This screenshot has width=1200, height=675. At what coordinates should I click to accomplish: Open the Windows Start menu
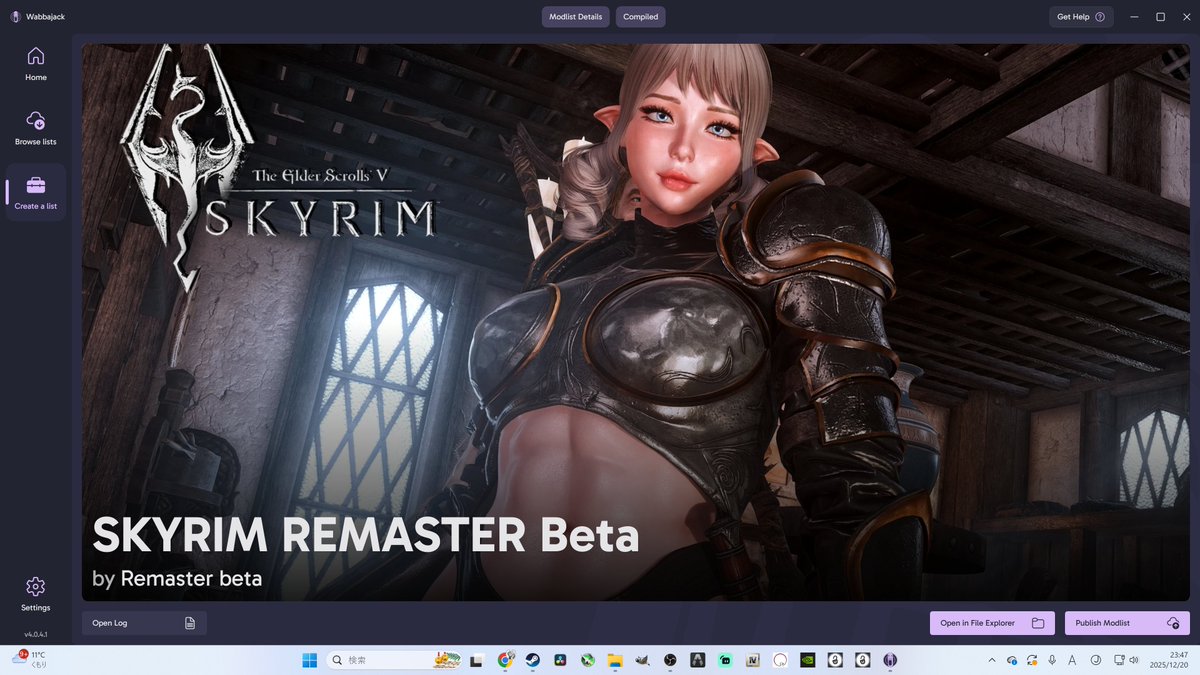(309, 660)
